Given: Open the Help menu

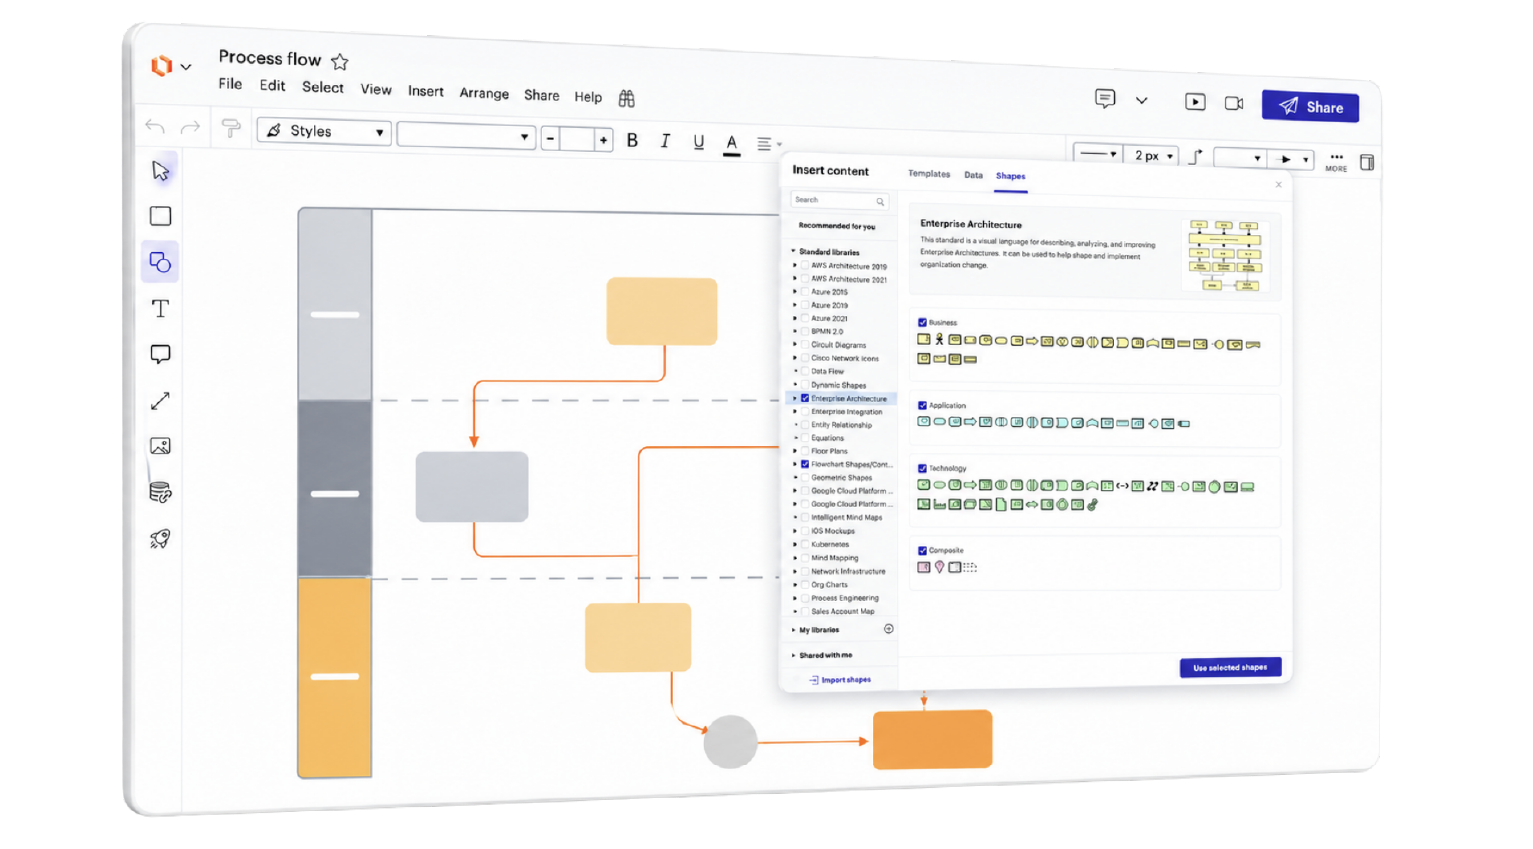Looking at the screenshot, I should (588, 97).
